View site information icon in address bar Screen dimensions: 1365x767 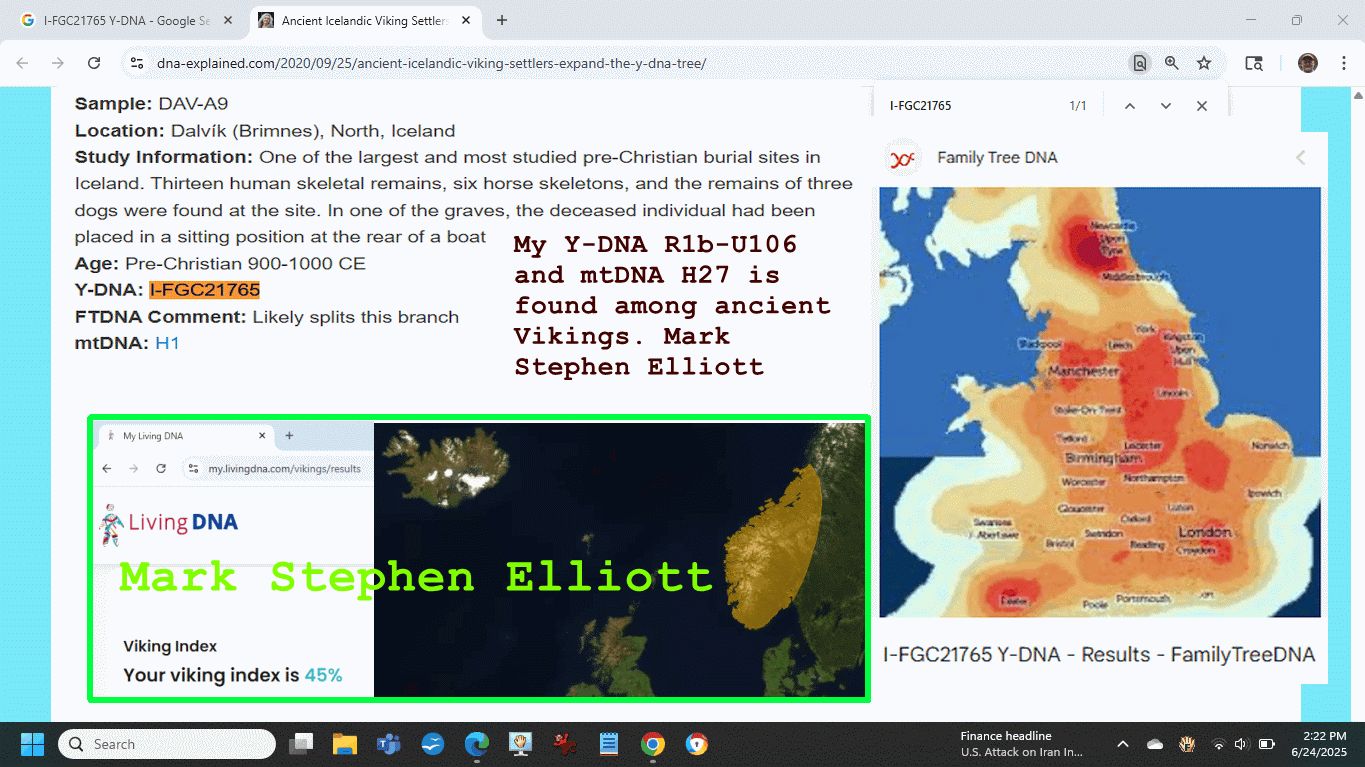click(137, 63)
